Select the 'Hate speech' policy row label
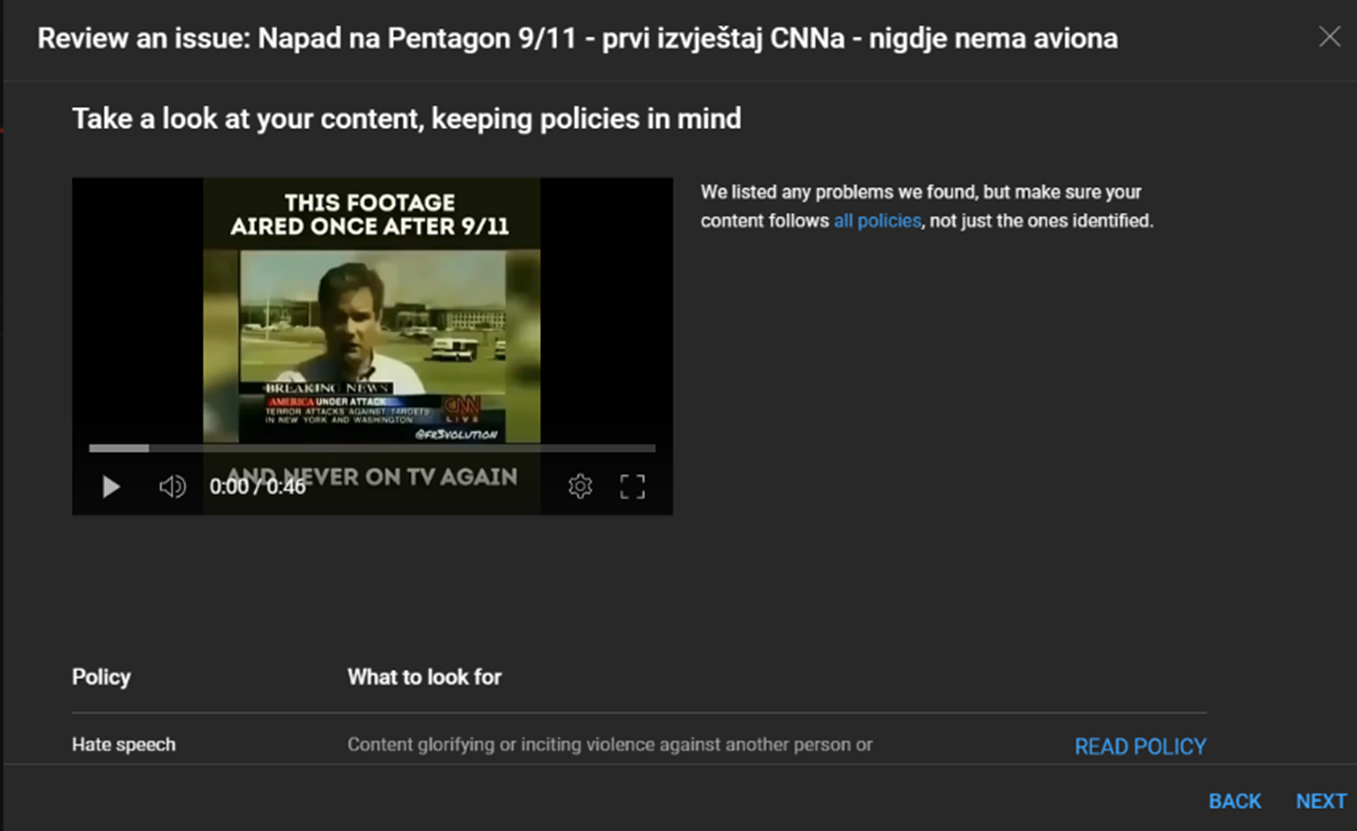Screen dimensions: 1357x831 point(124,745)
